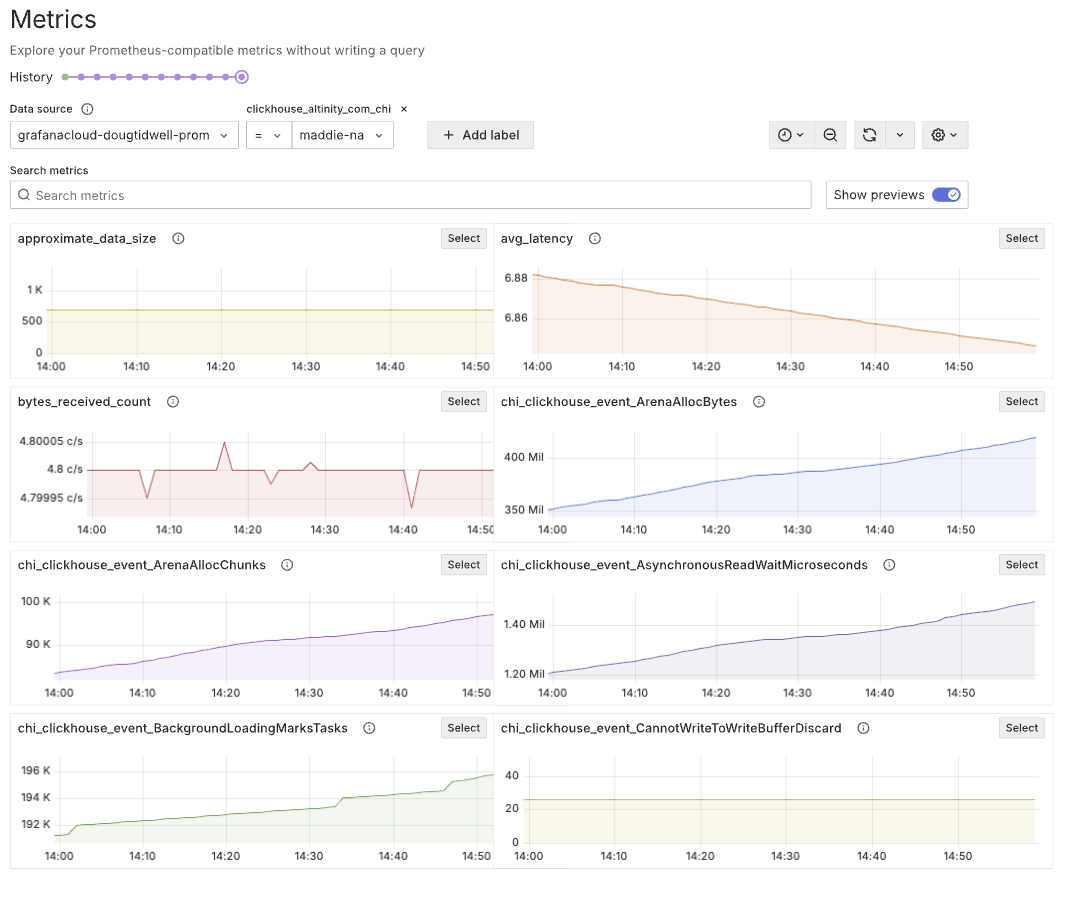Click the last dot on the History slider
The image size is (1070, 906).
[x=241, y=76]
